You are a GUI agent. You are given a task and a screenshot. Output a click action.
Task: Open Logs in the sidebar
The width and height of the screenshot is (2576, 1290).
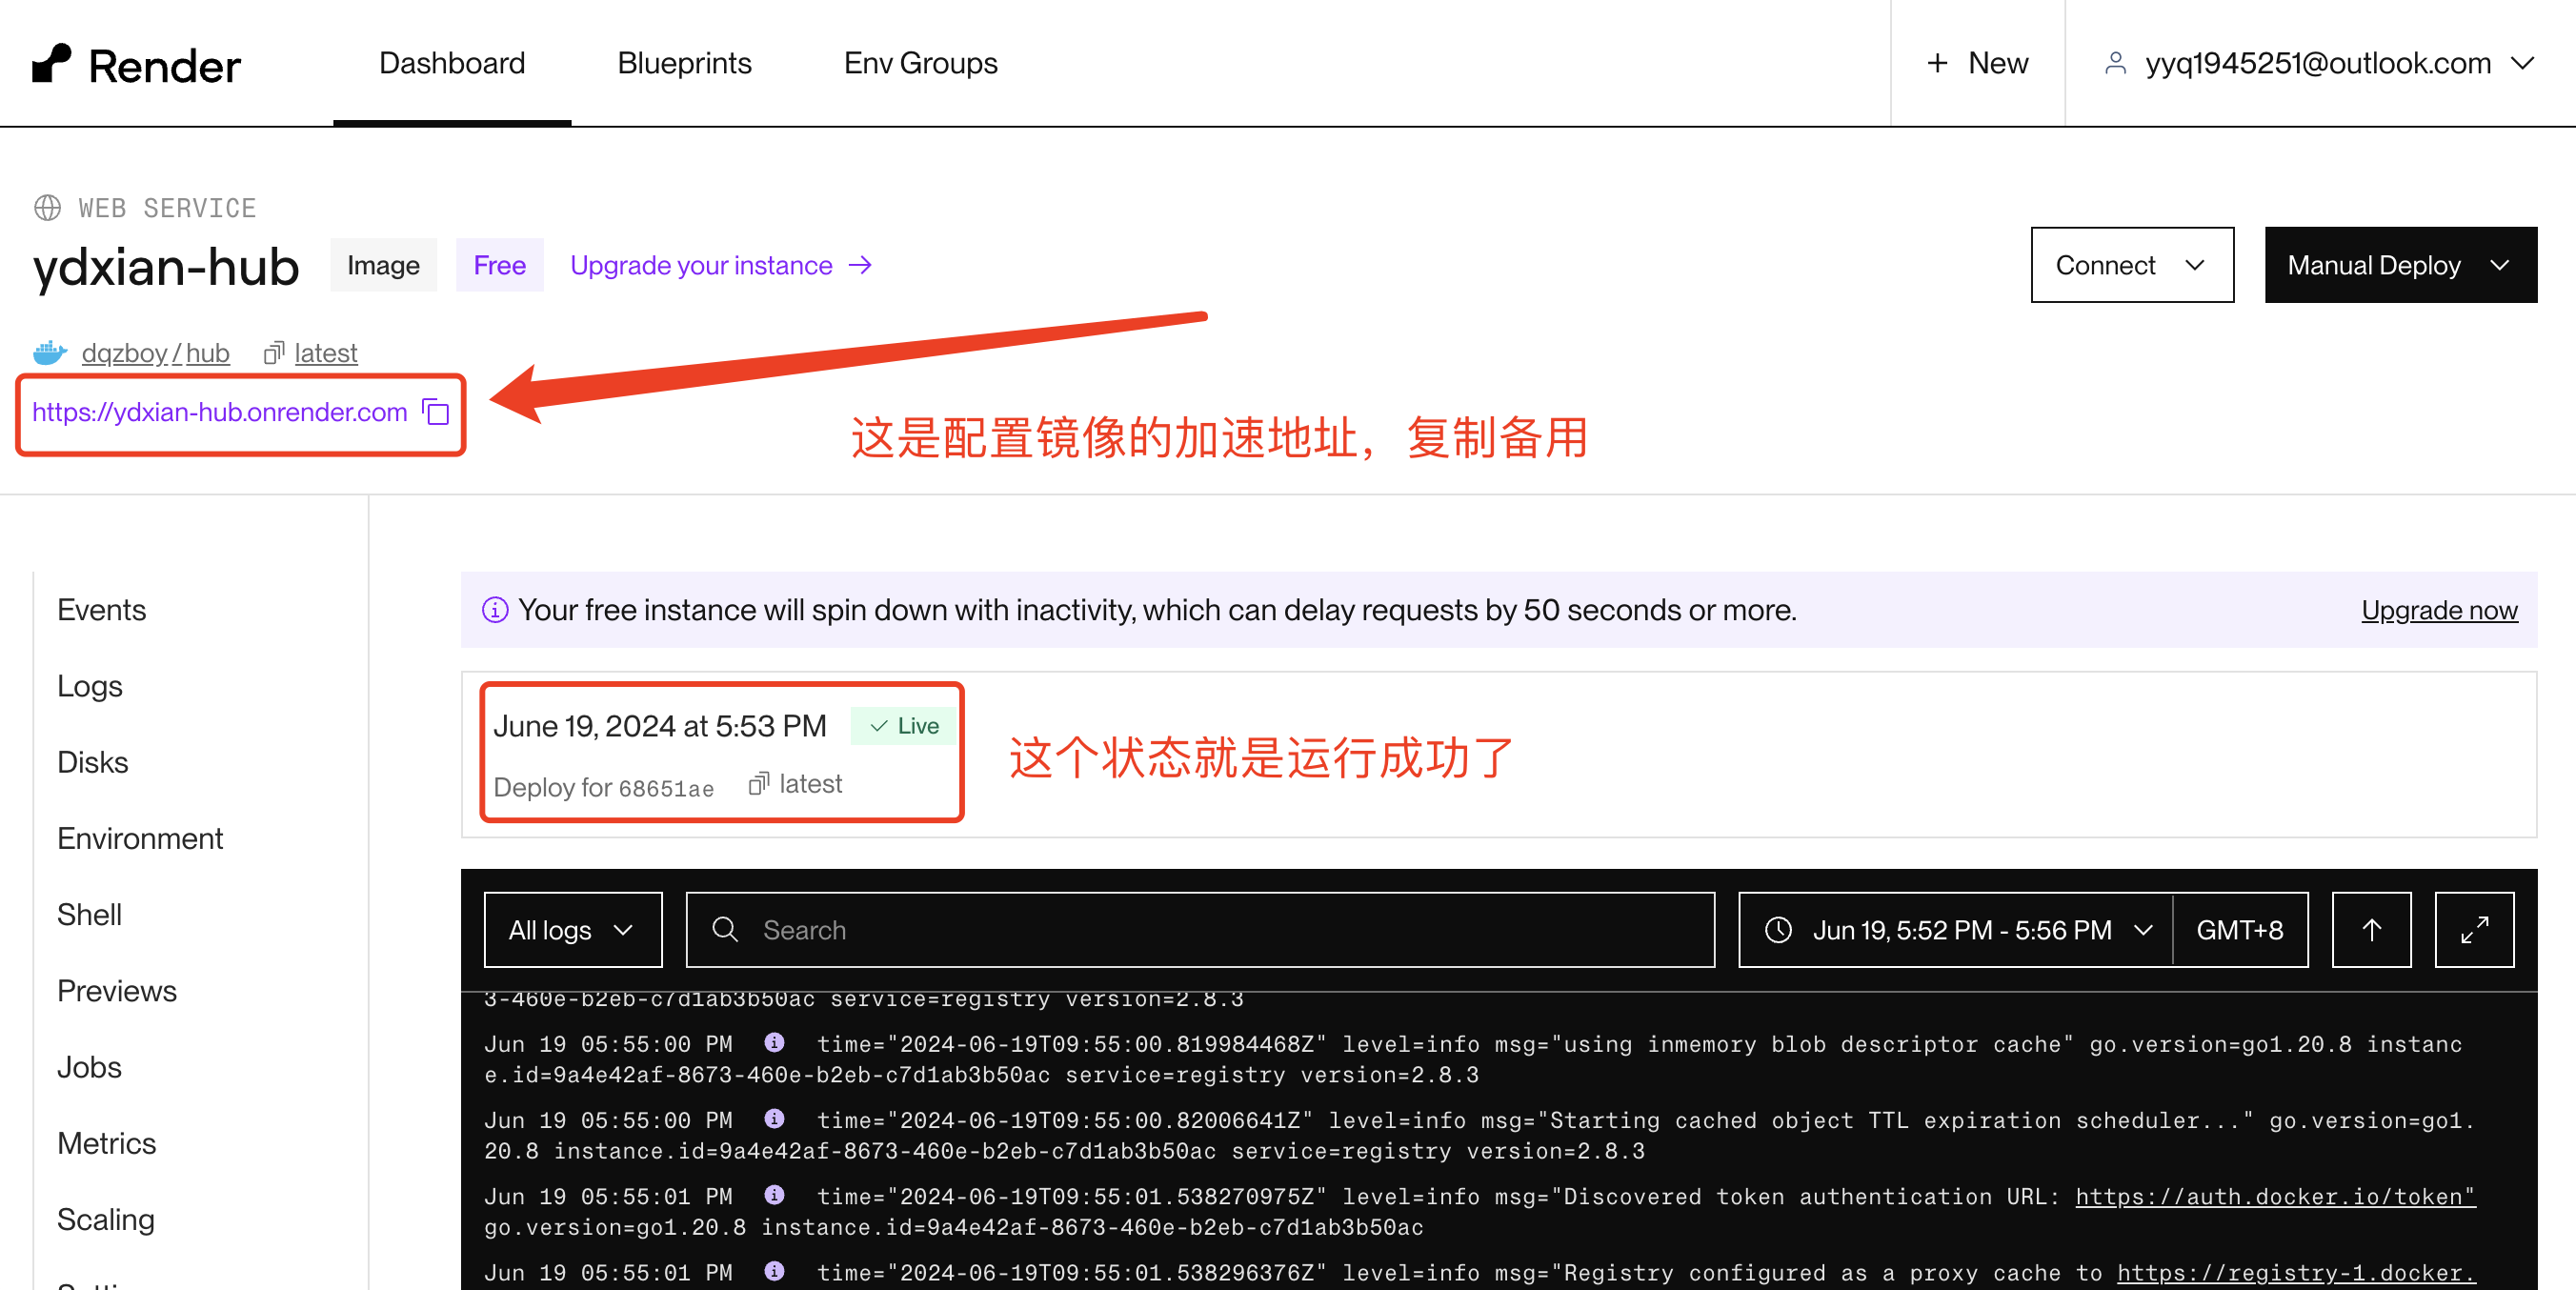(x=89, y=686)
